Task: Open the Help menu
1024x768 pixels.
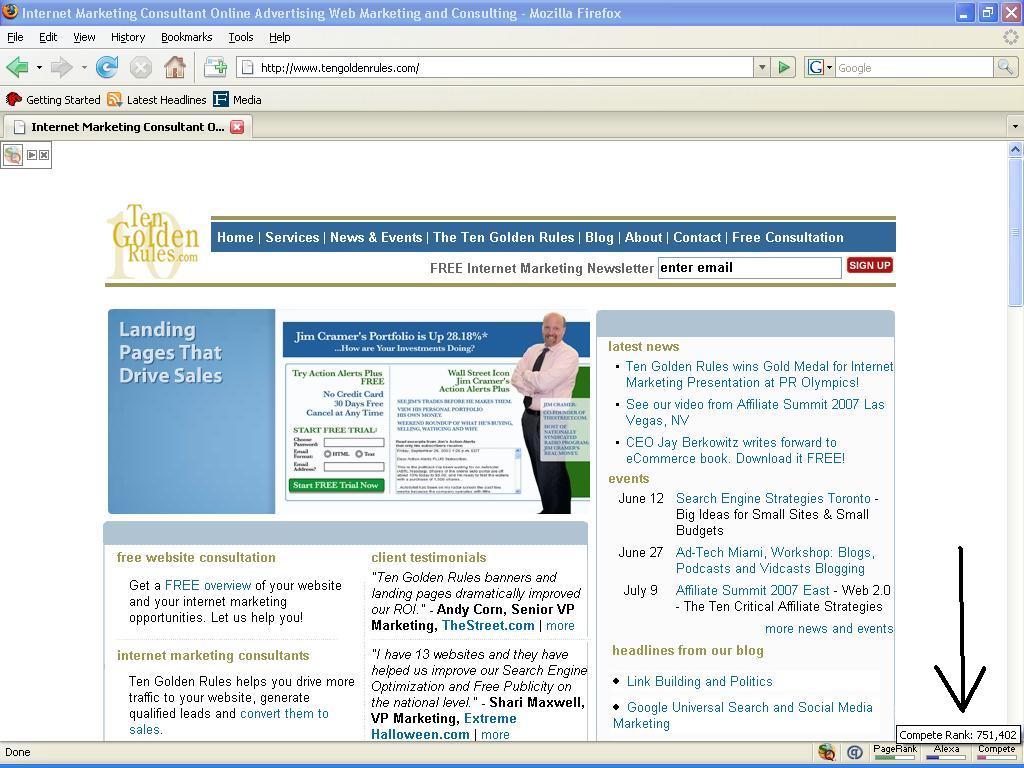Action: [280, 37]
